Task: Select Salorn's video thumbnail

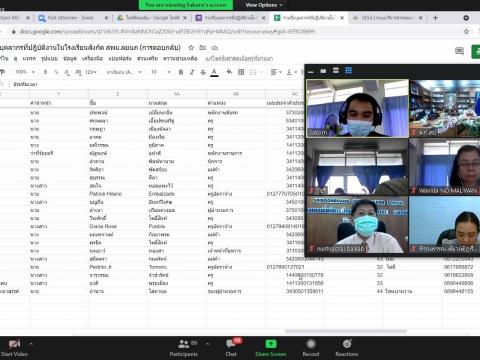Action: (357, 108)
